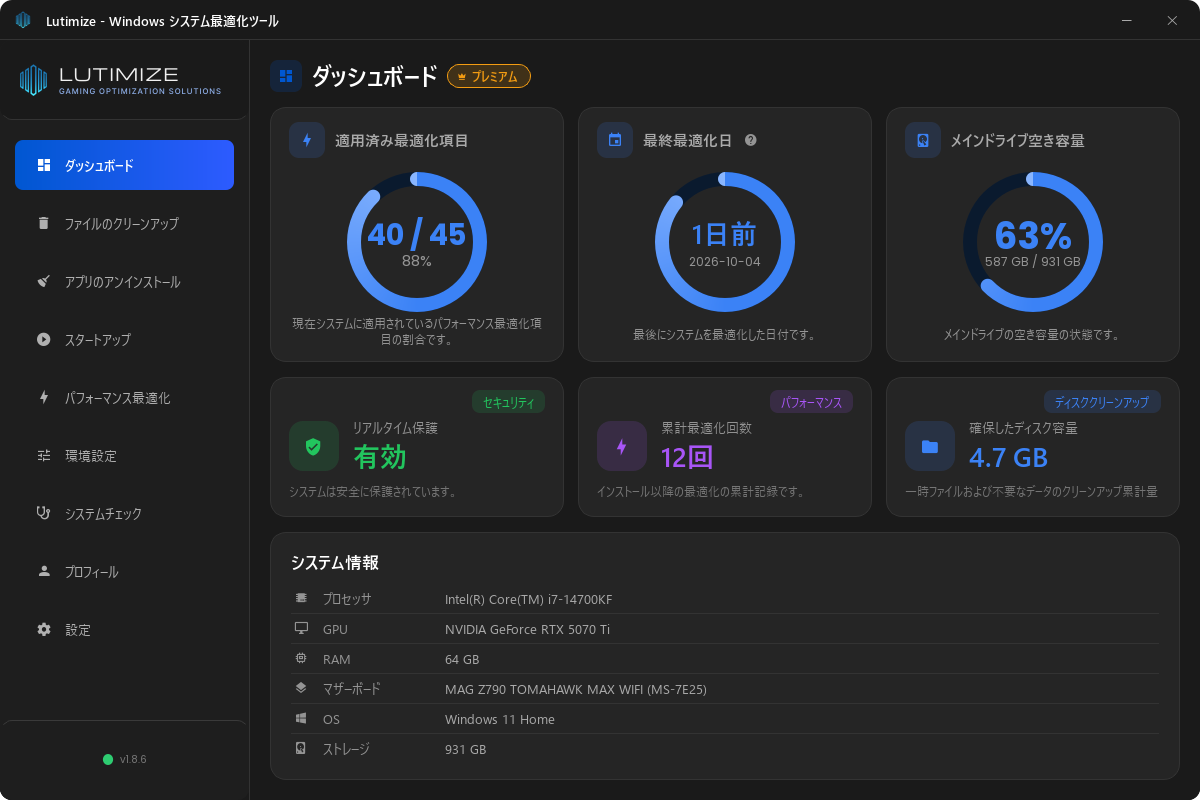The image size is (1200, 800).
Task: Click the 40 / 45 progress ring
Action: pyautogui.click(x=417, y=242)
